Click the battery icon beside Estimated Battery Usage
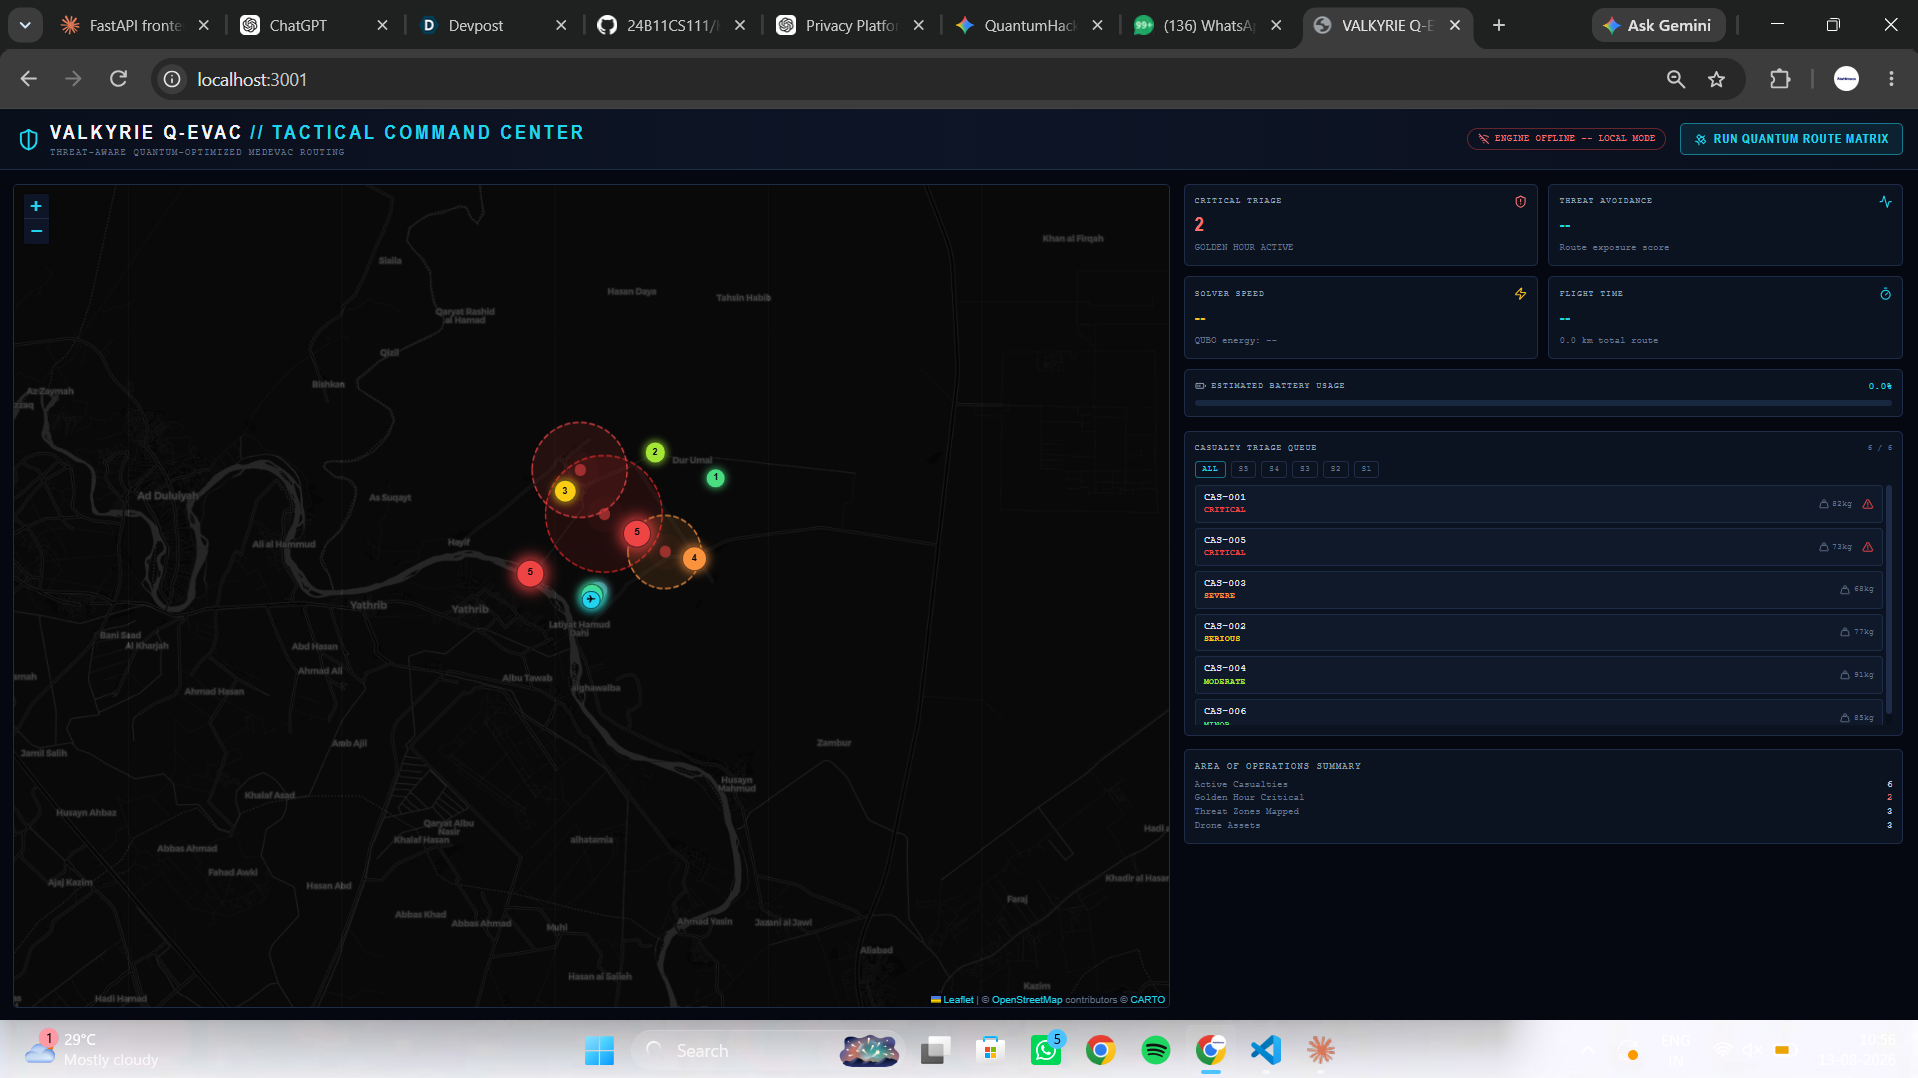This screenshot has height=1078, width=1918. (x=1200, y=386)
